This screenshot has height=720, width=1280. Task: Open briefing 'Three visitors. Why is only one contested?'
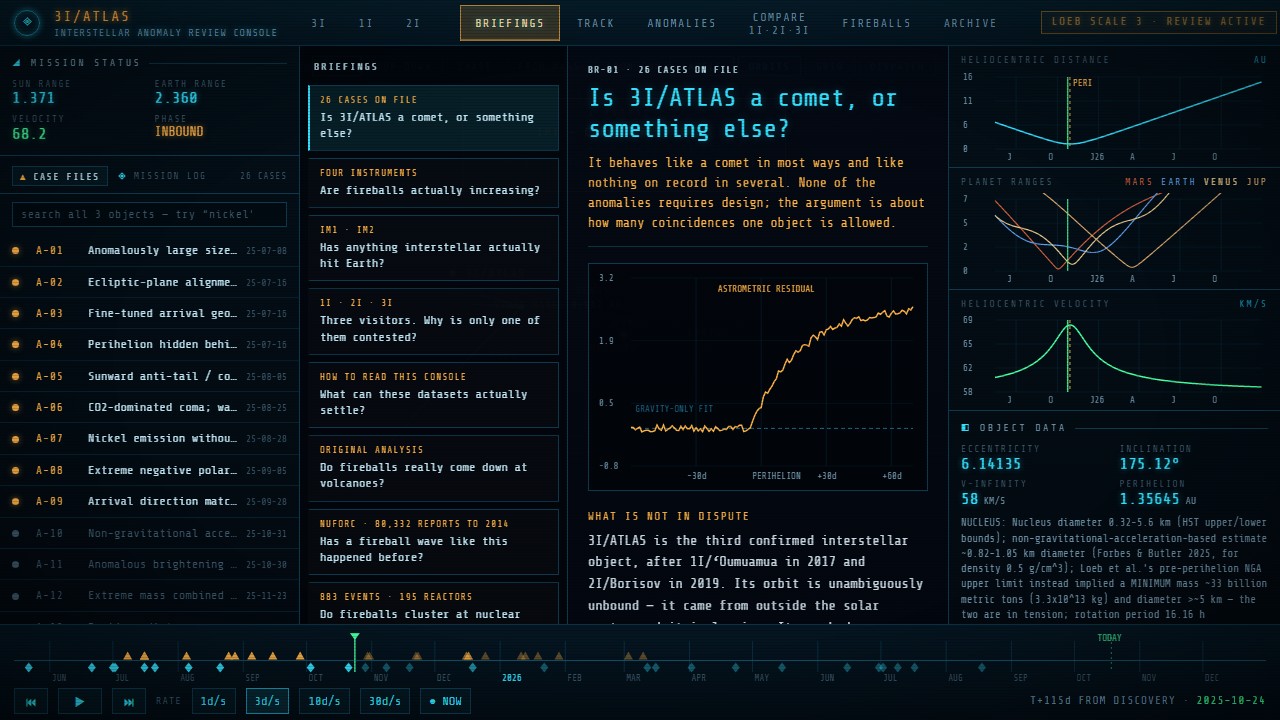coord(433,321)
